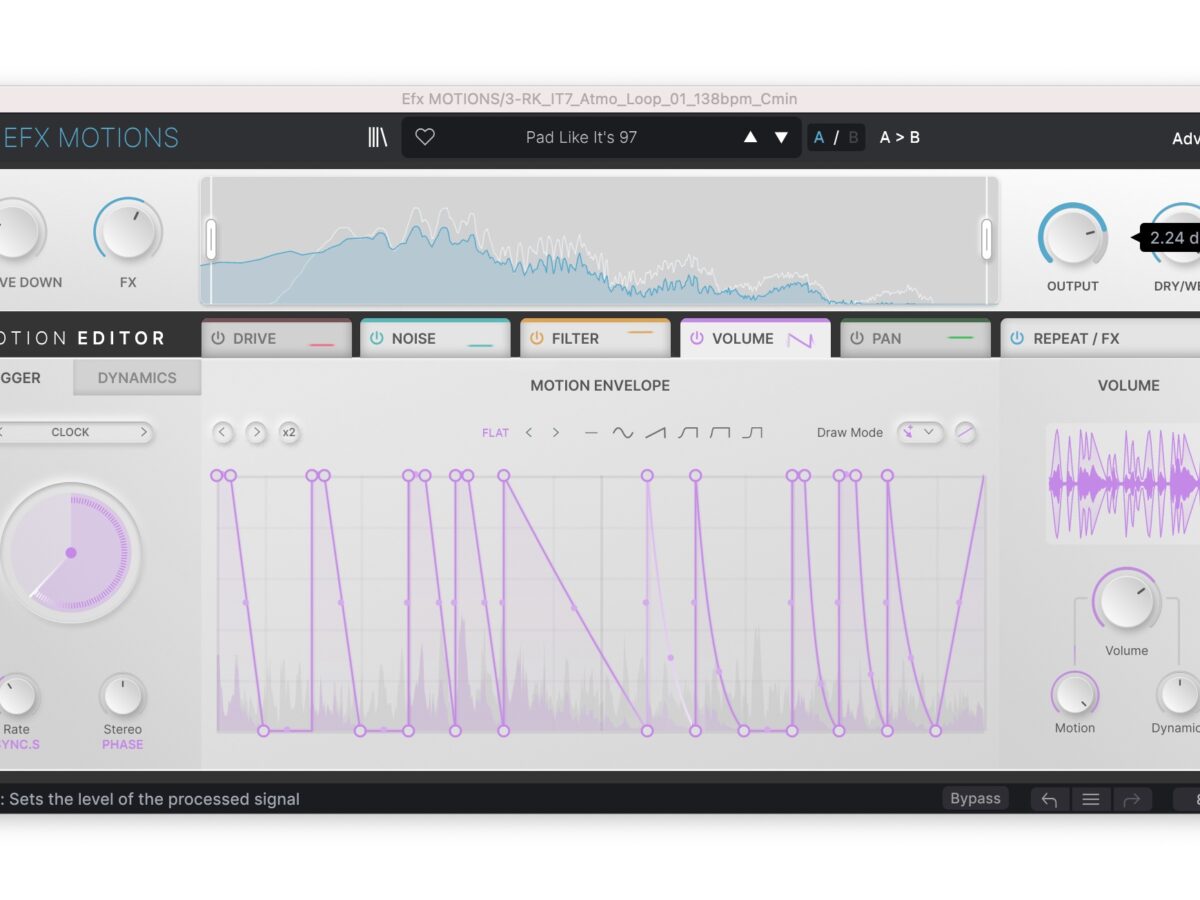Open the preset browser library icon
1200x900 pixels.
coord(377,137)
